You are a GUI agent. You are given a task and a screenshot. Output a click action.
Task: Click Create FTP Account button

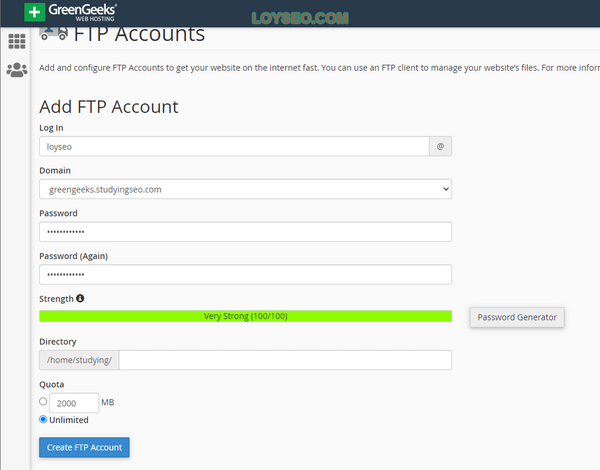[x=84, y=447]
